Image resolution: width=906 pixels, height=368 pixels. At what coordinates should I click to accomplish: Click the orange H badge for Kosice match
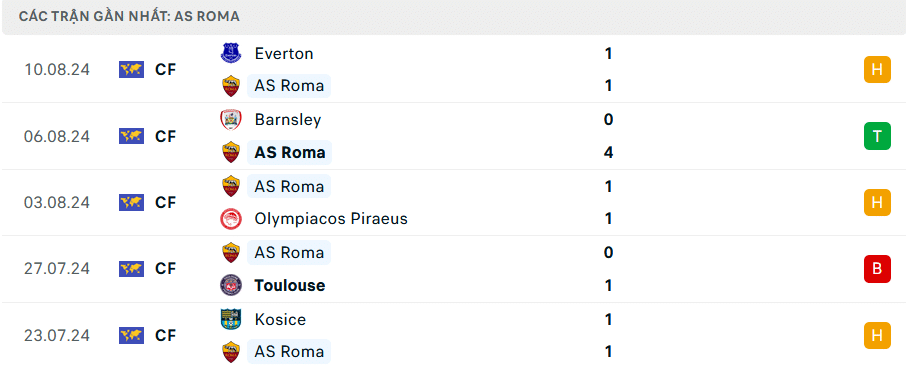pyautogui.click(x=877, y=336)
